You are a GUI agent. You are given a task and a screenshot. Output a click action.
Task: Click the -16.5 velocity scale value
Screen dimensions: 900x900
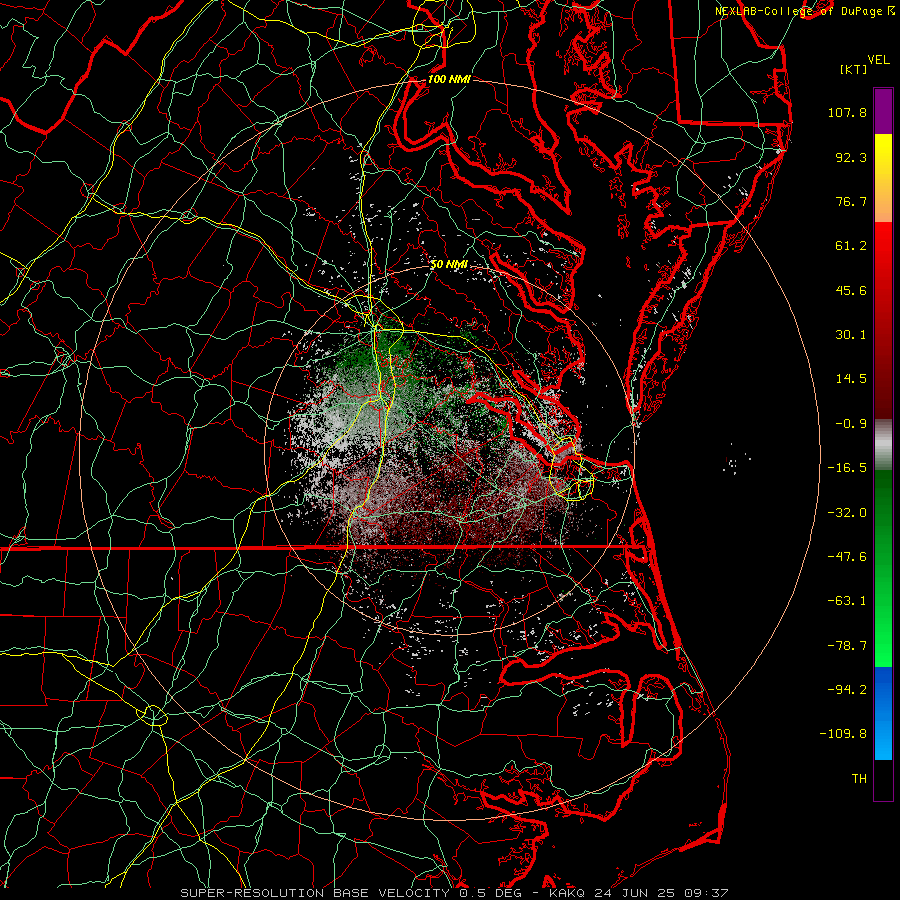pos(847,468)
